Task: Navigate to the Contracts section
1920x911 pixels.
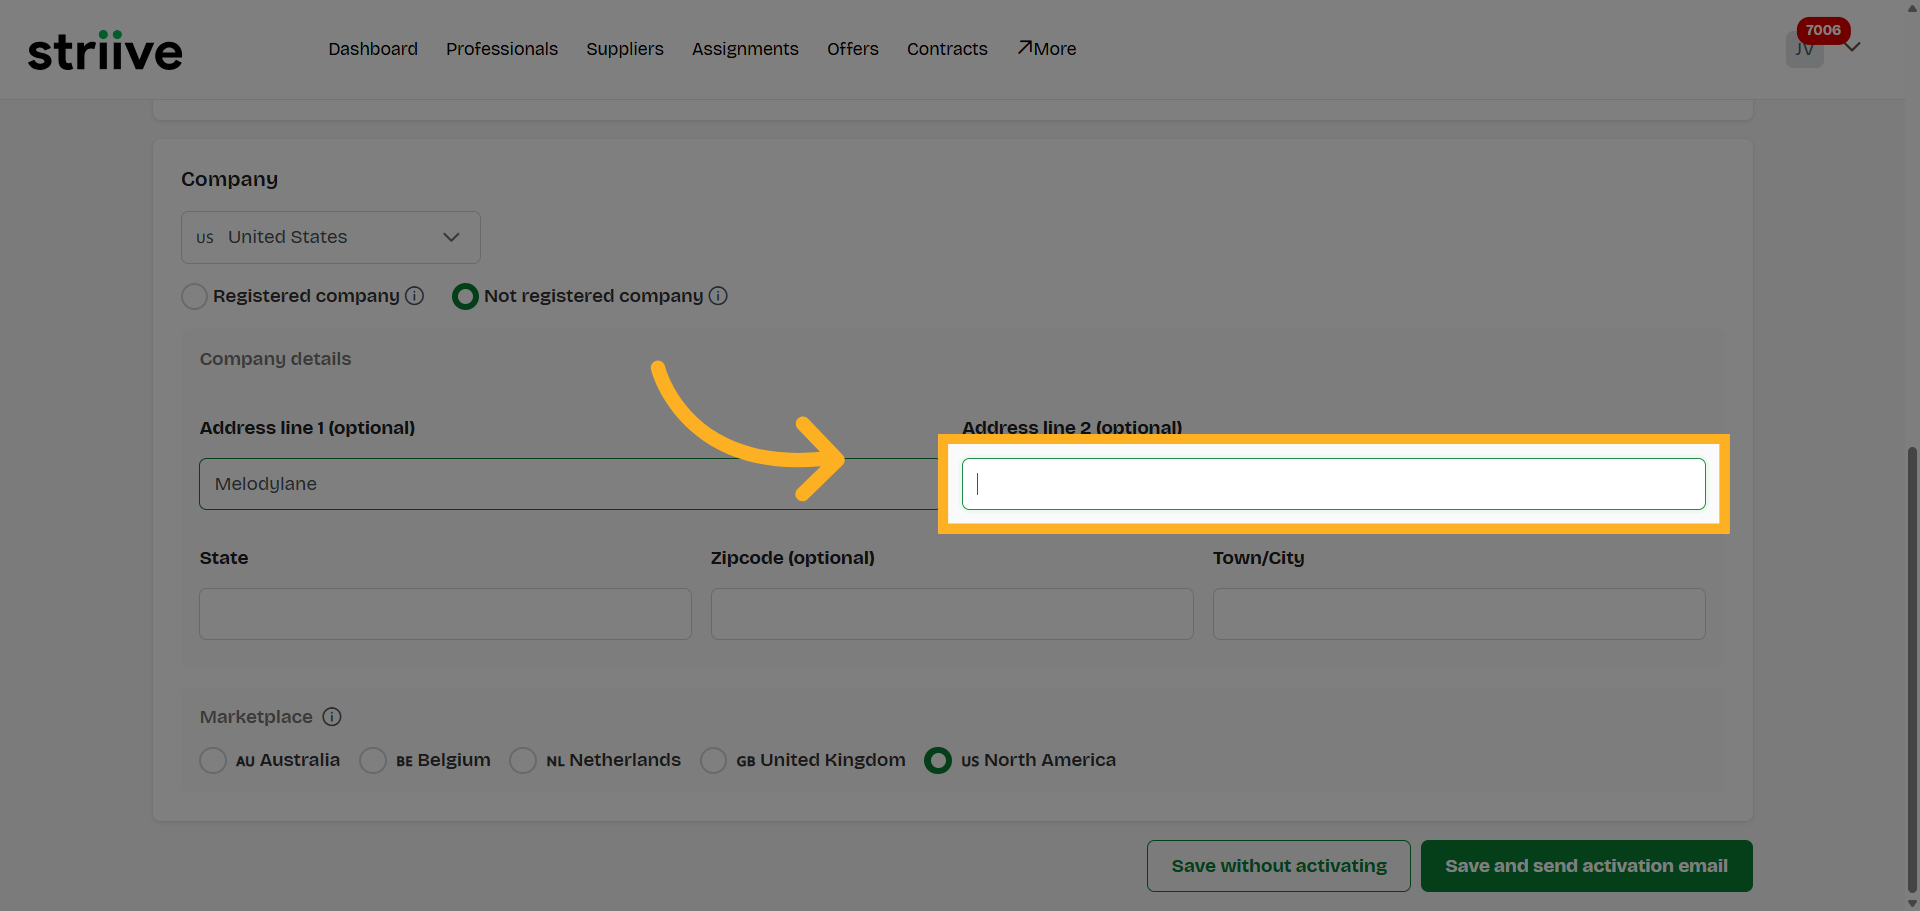Action: 946,48
